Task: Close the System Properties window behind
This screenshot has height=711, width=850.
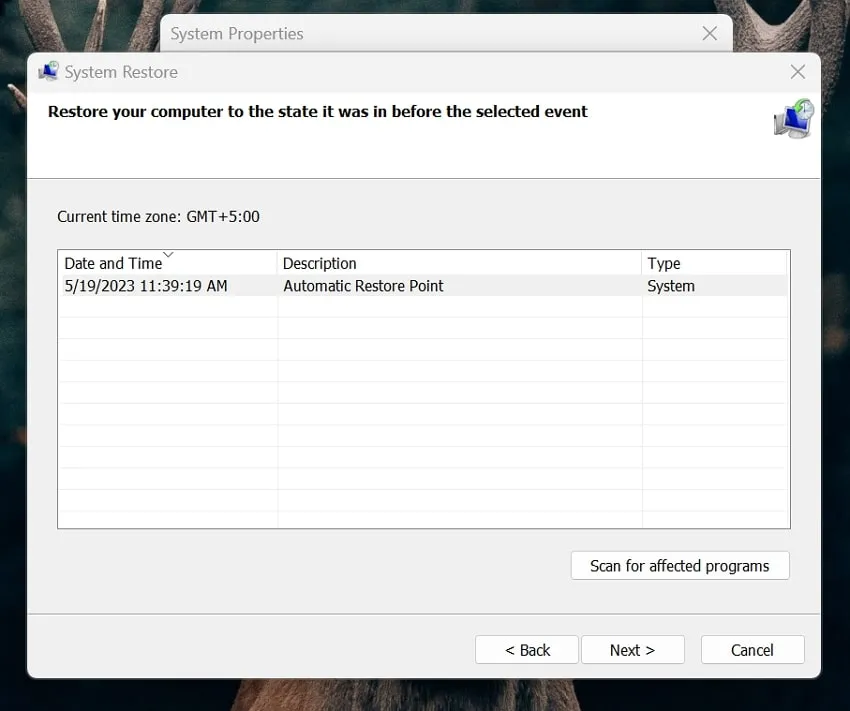Action: tap(710, 34)
